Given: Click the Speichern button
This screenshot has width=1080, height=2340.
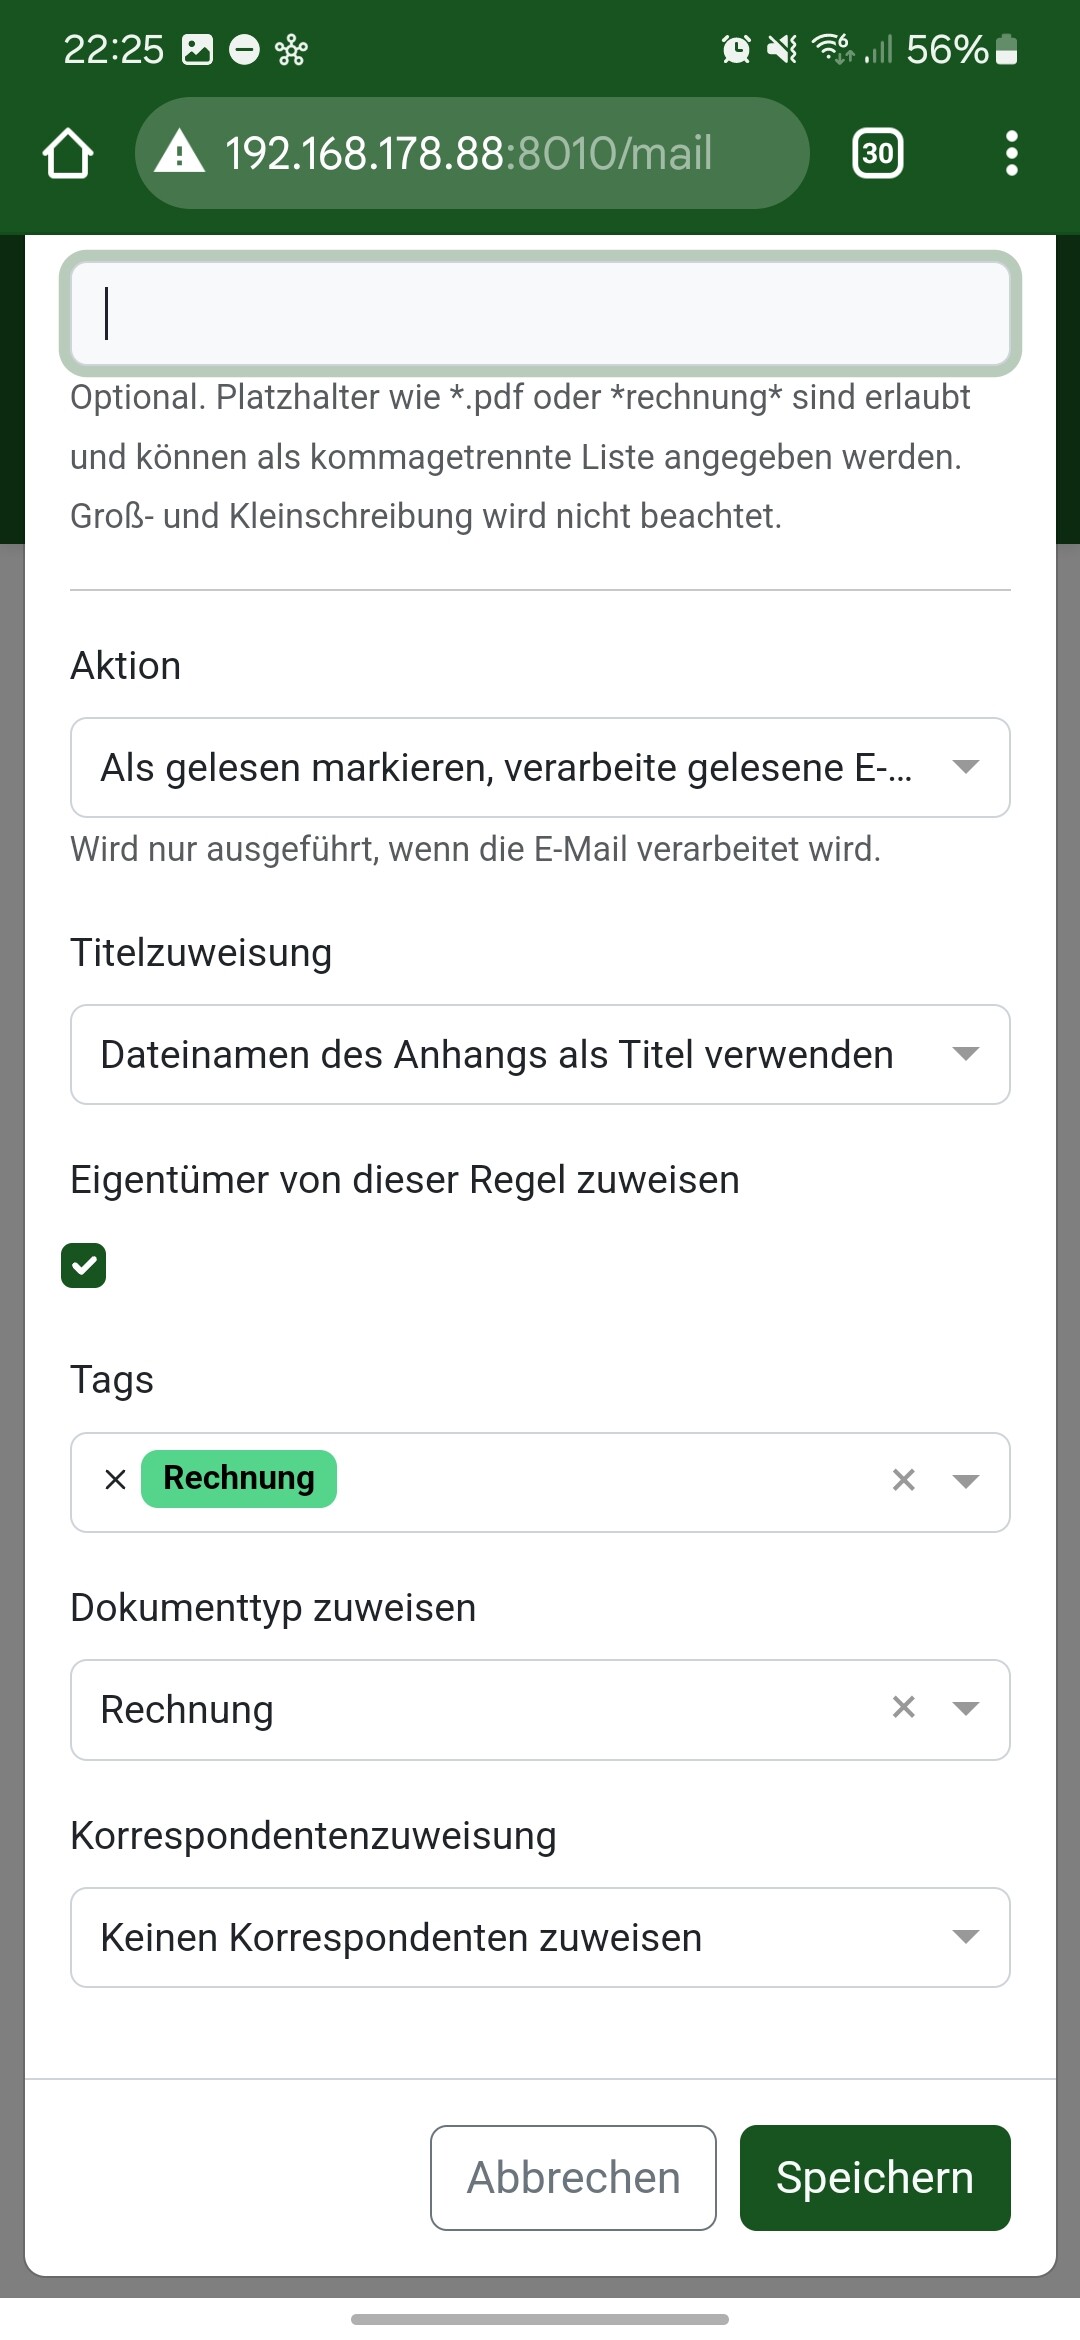Looking at the screenshot, I should [x=875, y=2178].
